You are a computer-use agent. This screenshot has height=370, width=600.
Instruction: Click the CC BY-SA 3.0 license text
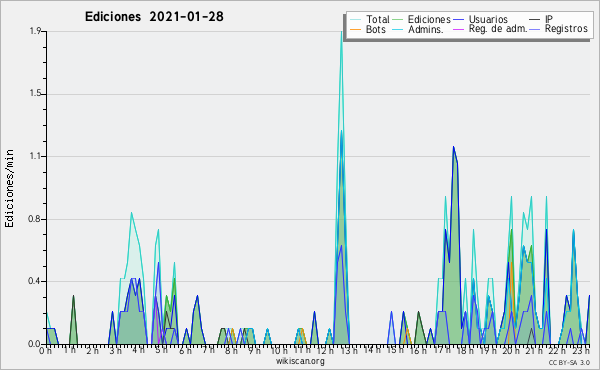point(569,362)
